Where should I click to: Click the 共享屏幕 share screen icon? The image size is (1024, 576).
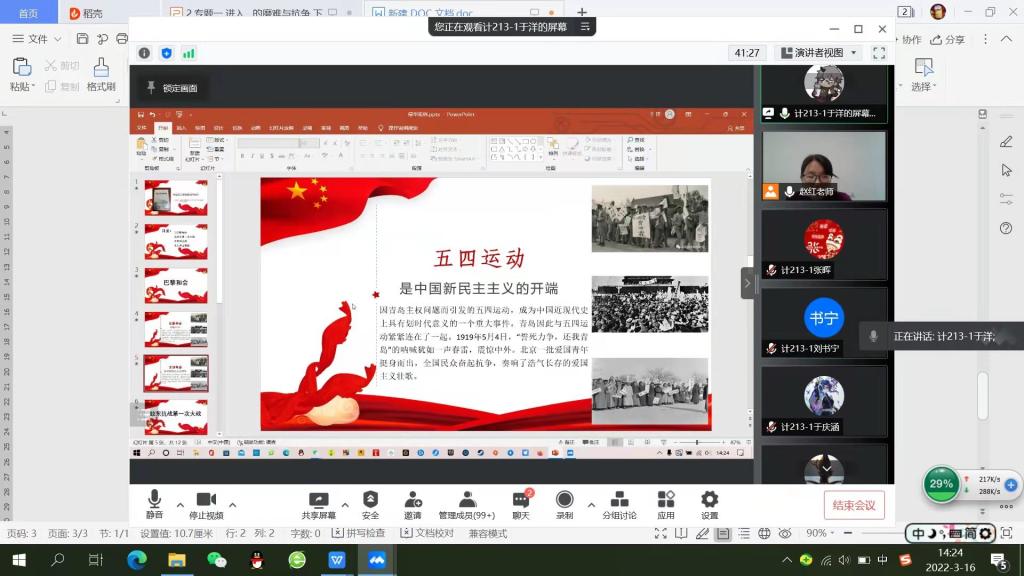[x=319, y=500]
